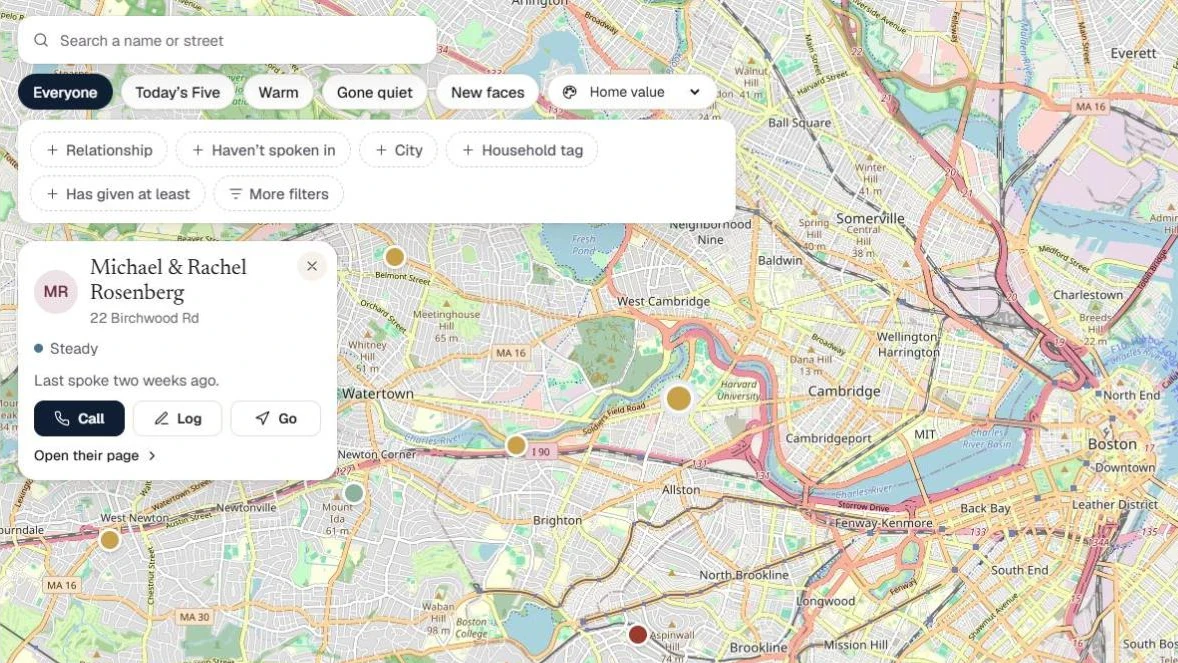Click the plus icon on City chip
Image resolution: width=1178 pixels, height=663 pixels.
tap(381, 150)
